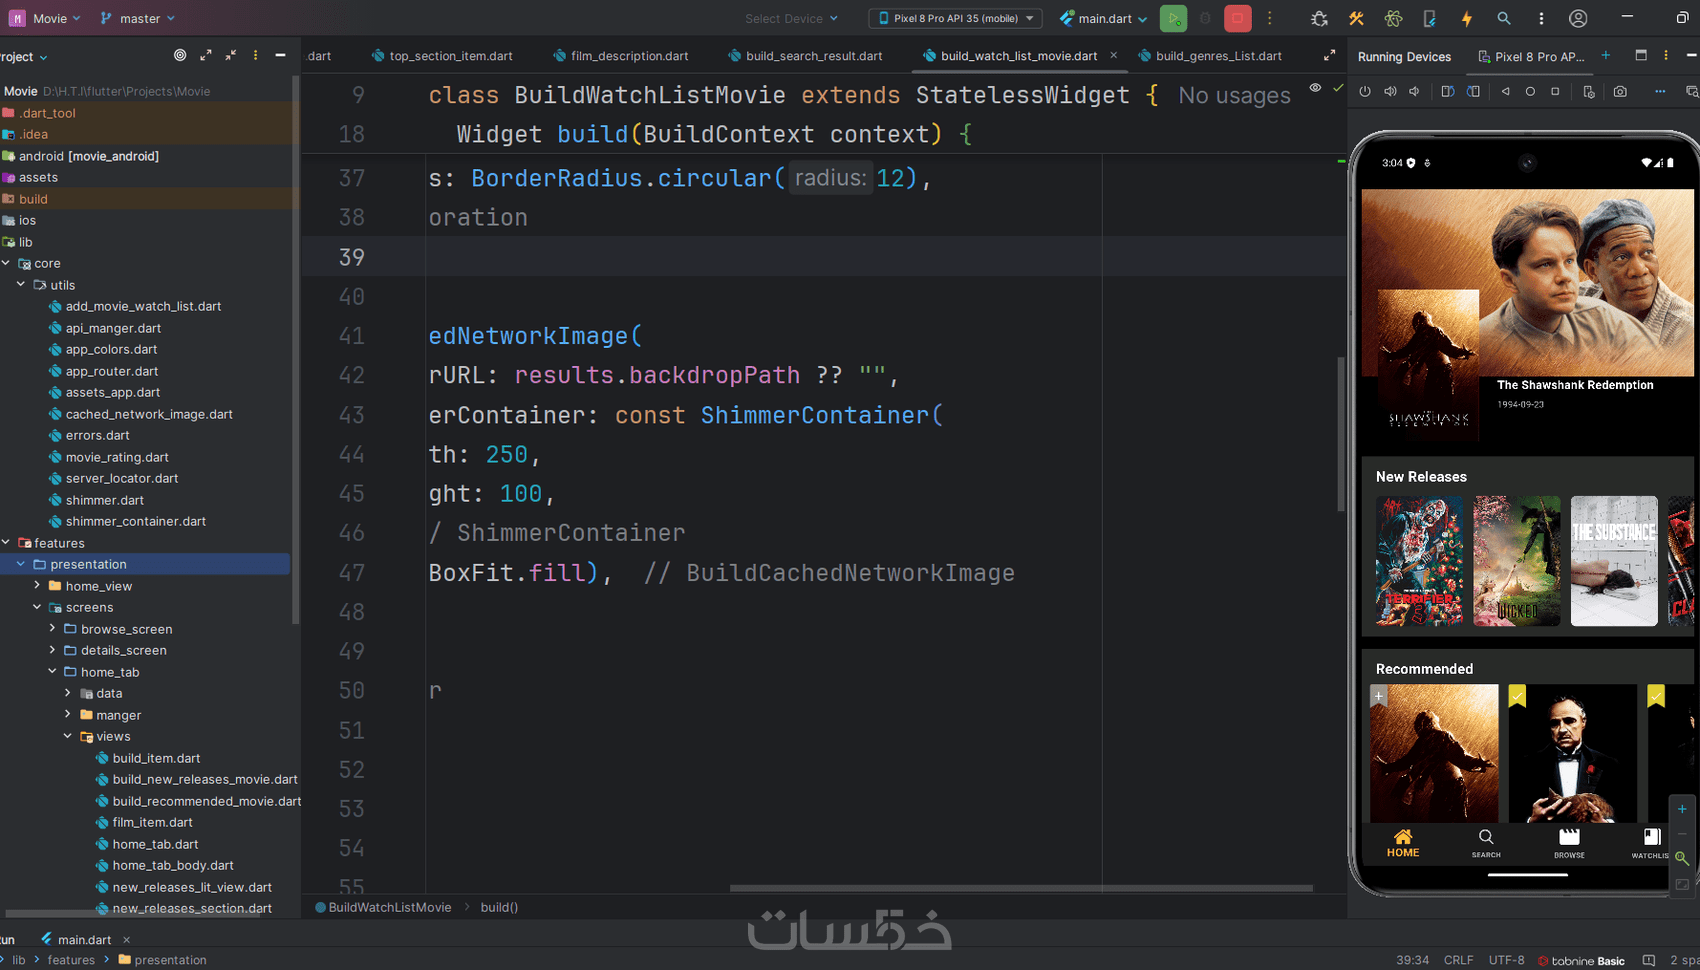The width and height of the screenshot is (1700, 970).
Task: Click the No usages hint beside BuildWatchListMovie
Action: tap(1234, 95)
